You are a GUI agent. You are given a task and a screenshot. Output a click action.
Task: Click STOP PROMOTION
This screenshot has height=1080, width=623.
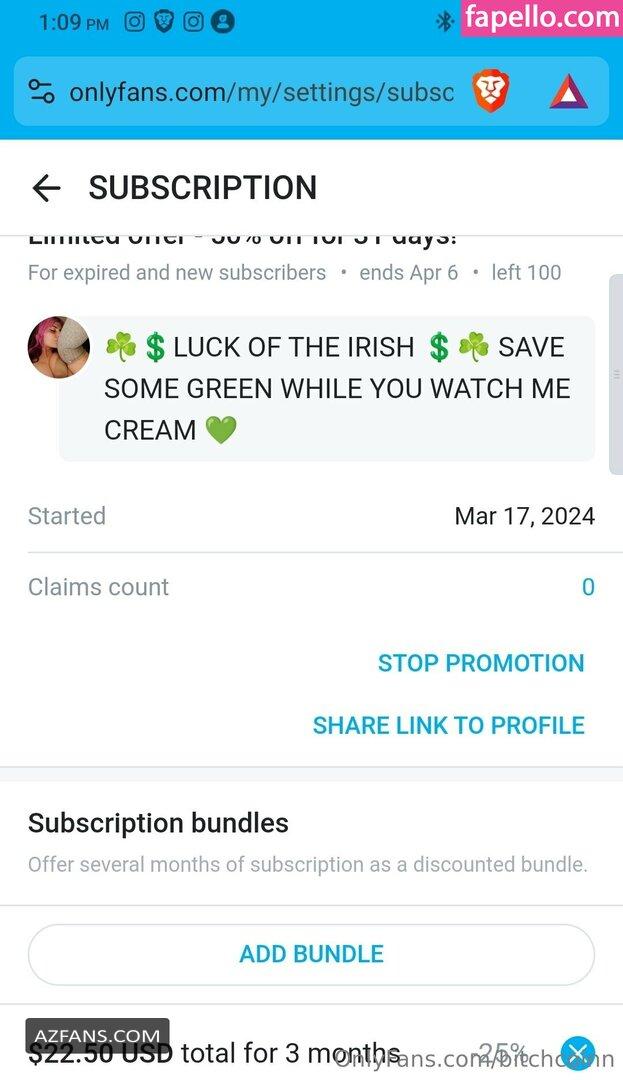tap(481, 663)
